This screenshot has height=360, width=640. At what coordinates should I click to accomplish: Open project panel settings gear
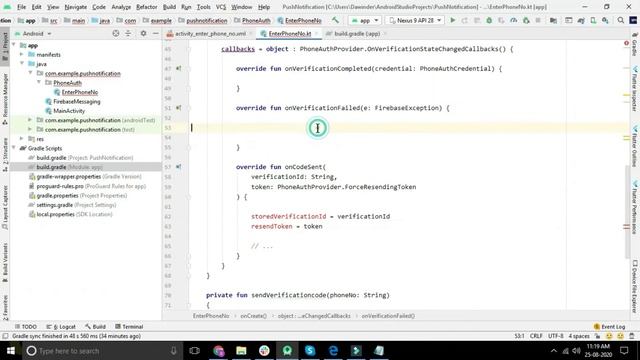click(x=143, y=33)
